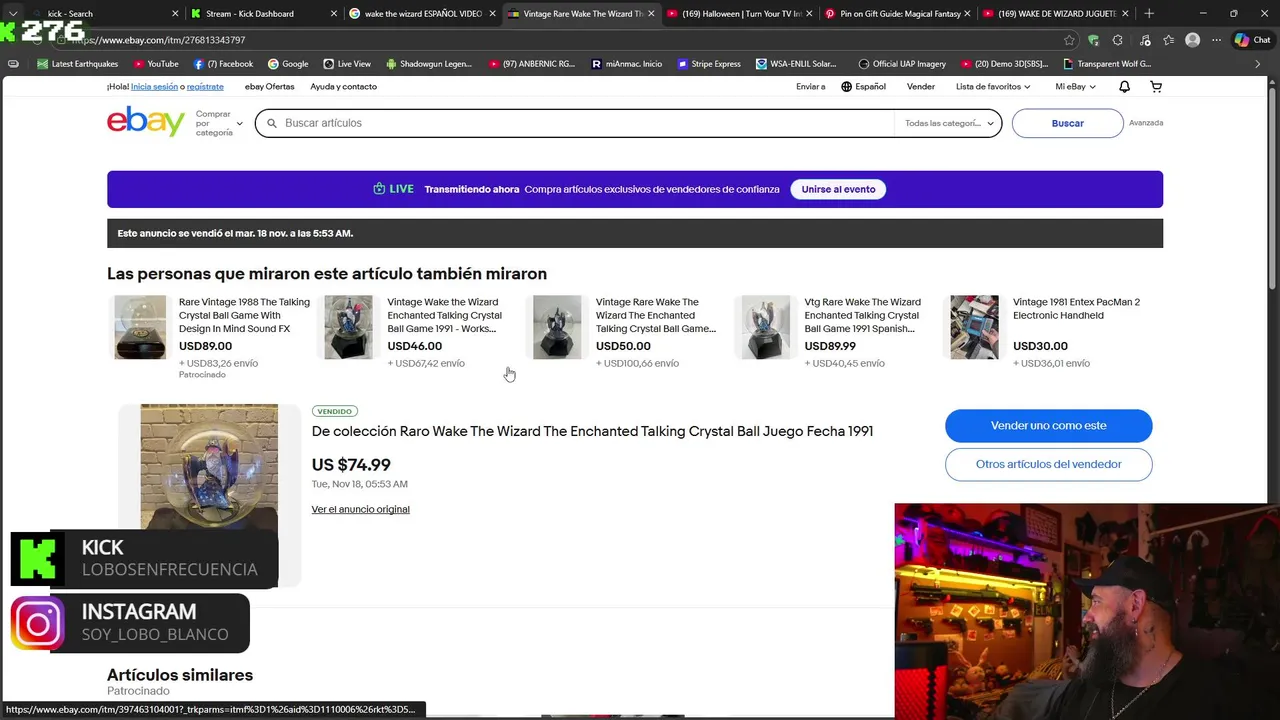Expand the Comprar por categoría dropdown
The height and width of the screenshot is (720, 1280).
pyautogui.click(x=219, y=123)
